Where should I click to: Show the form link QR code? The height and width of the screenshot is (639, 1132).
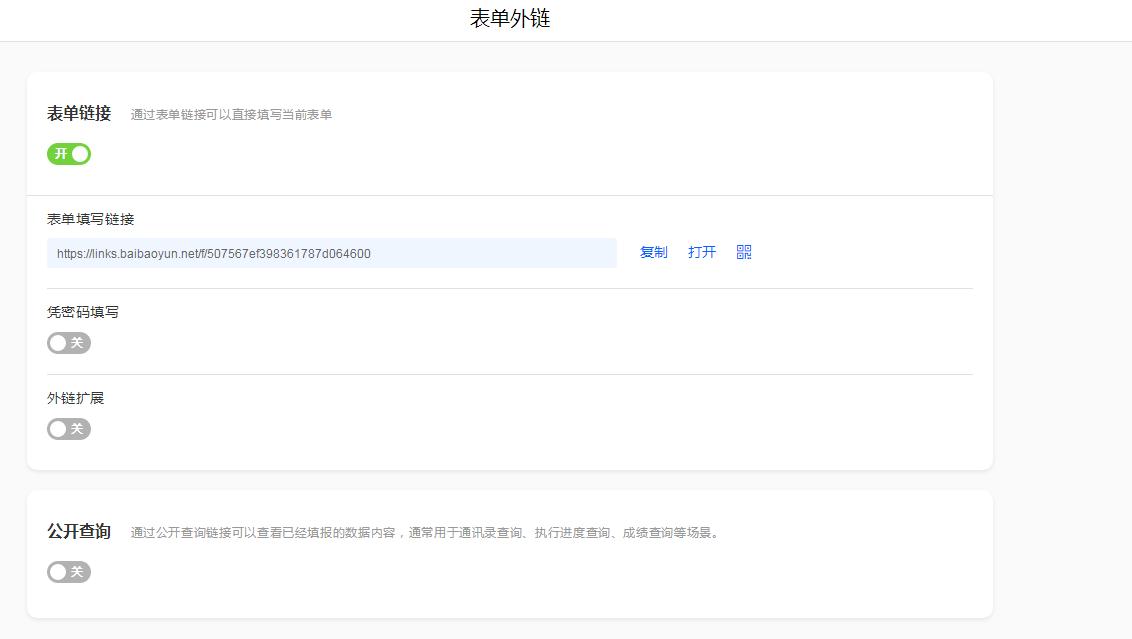744,252
